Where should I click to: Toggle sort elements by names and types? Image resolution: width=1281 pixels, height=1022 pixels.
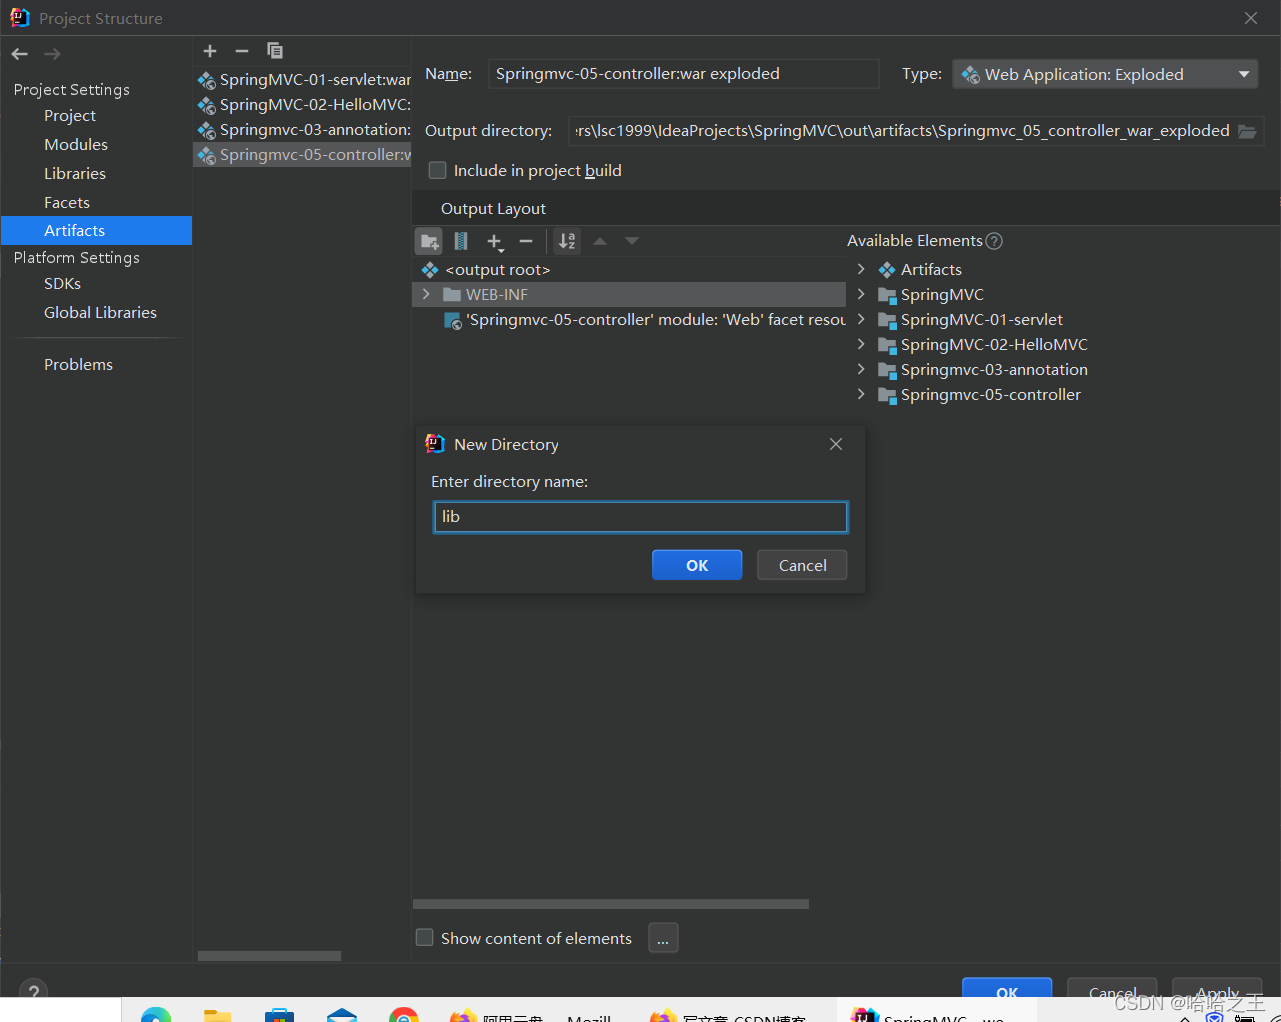(567, 241)
